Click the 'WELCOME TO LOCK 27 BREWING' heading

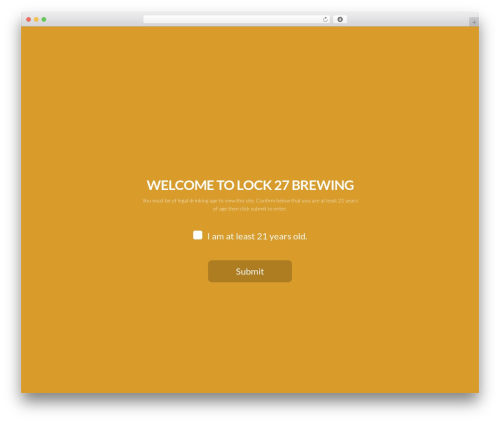click(250, 185)
